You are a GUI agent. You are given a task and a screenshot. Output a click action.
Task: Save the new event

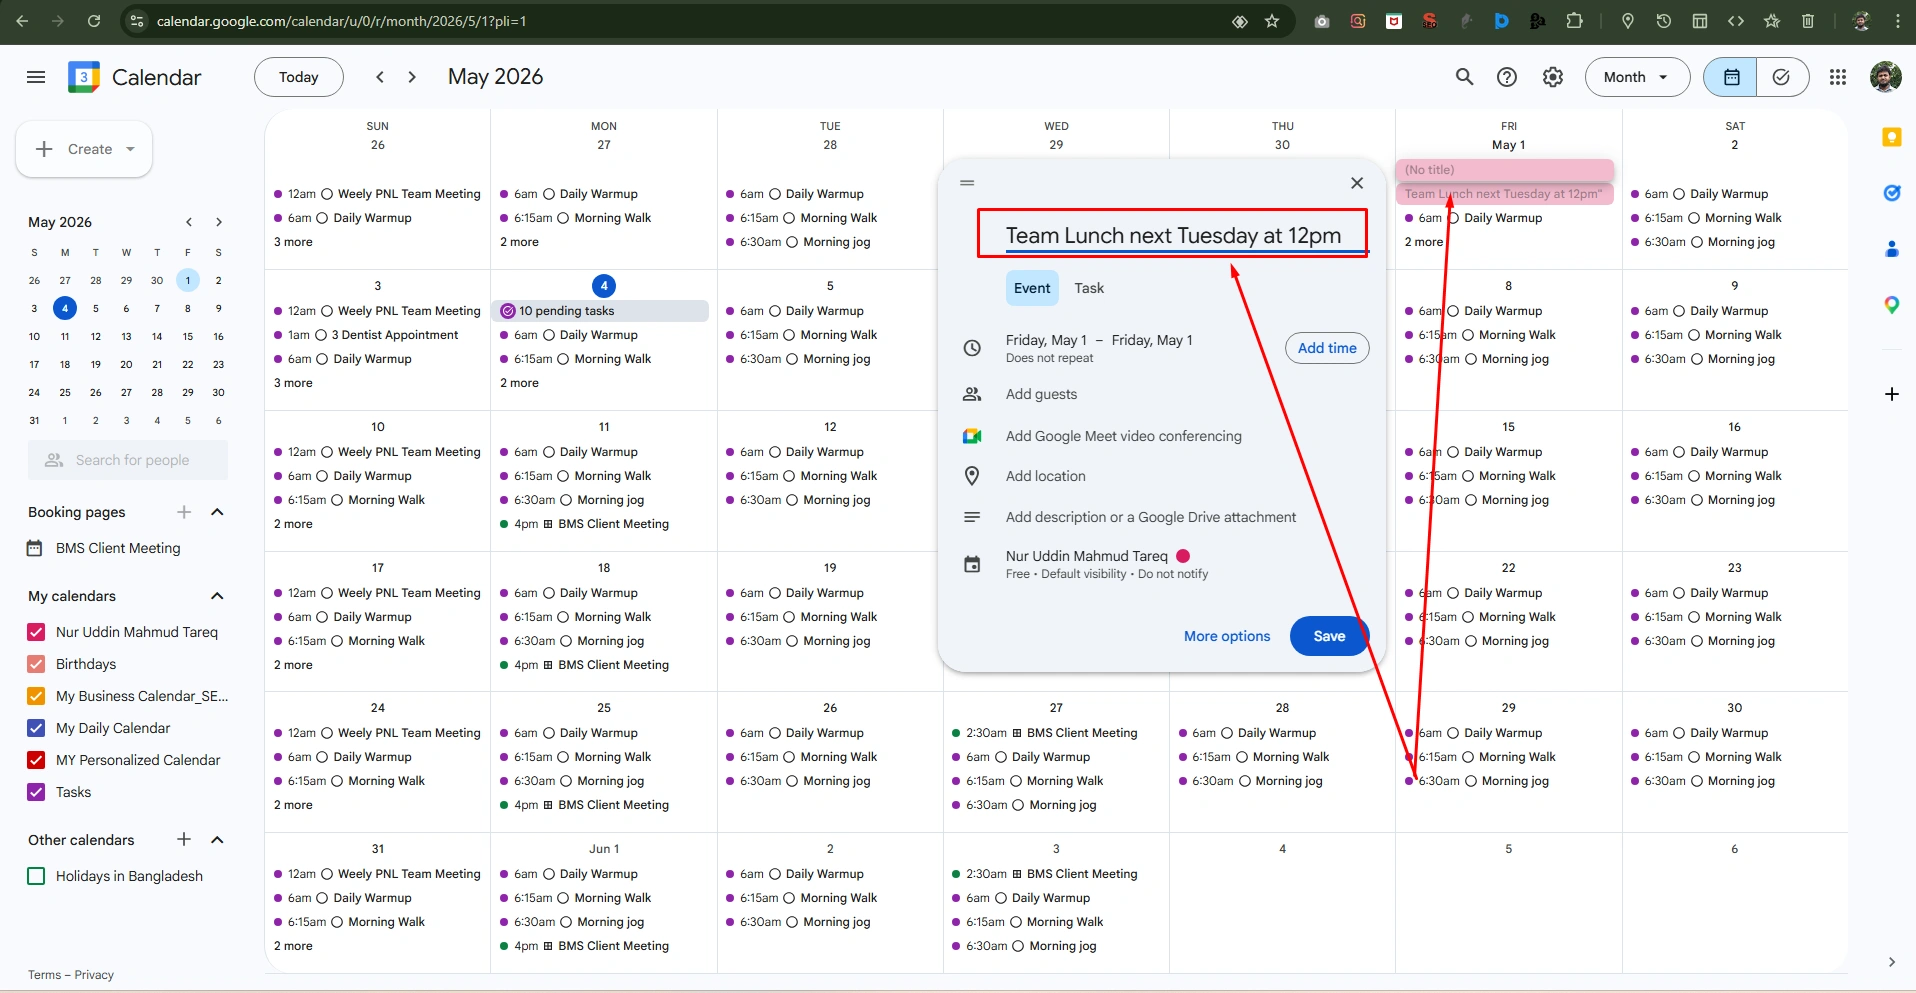pyautogui.click(x=1329, y=636)
